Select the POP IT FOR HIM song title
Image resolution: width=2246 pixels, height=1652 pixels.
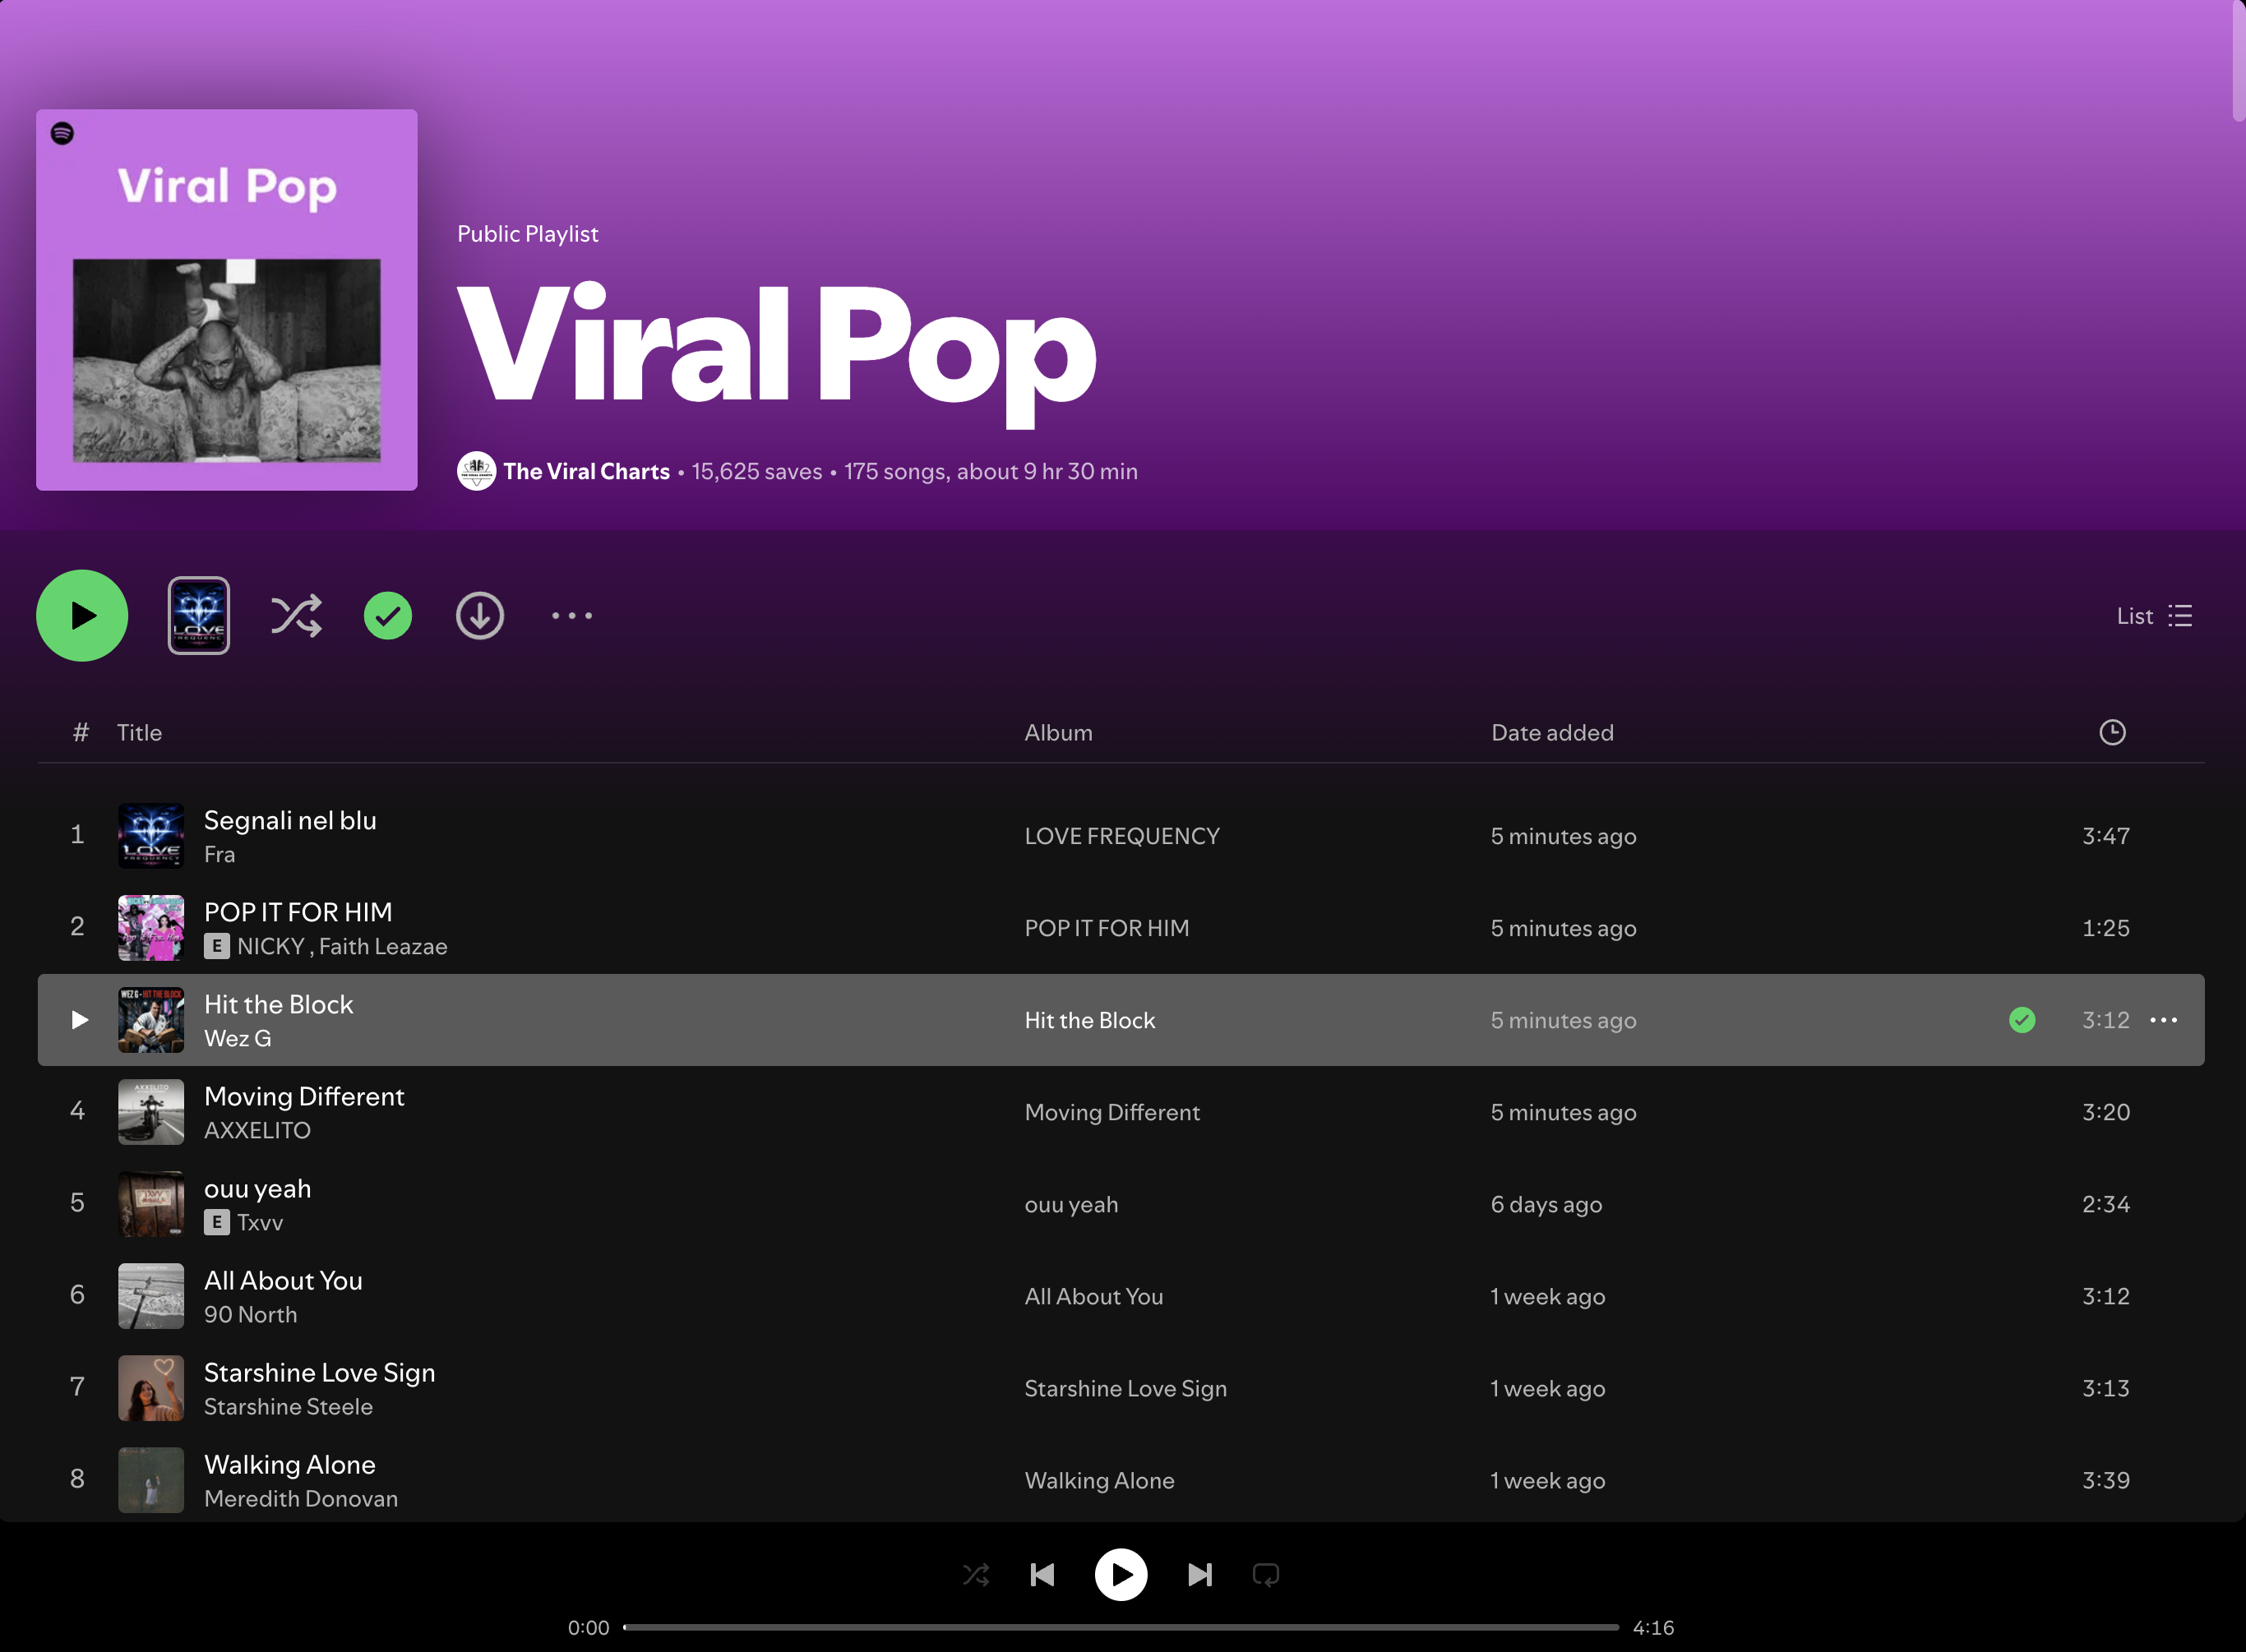click(298, 912)
